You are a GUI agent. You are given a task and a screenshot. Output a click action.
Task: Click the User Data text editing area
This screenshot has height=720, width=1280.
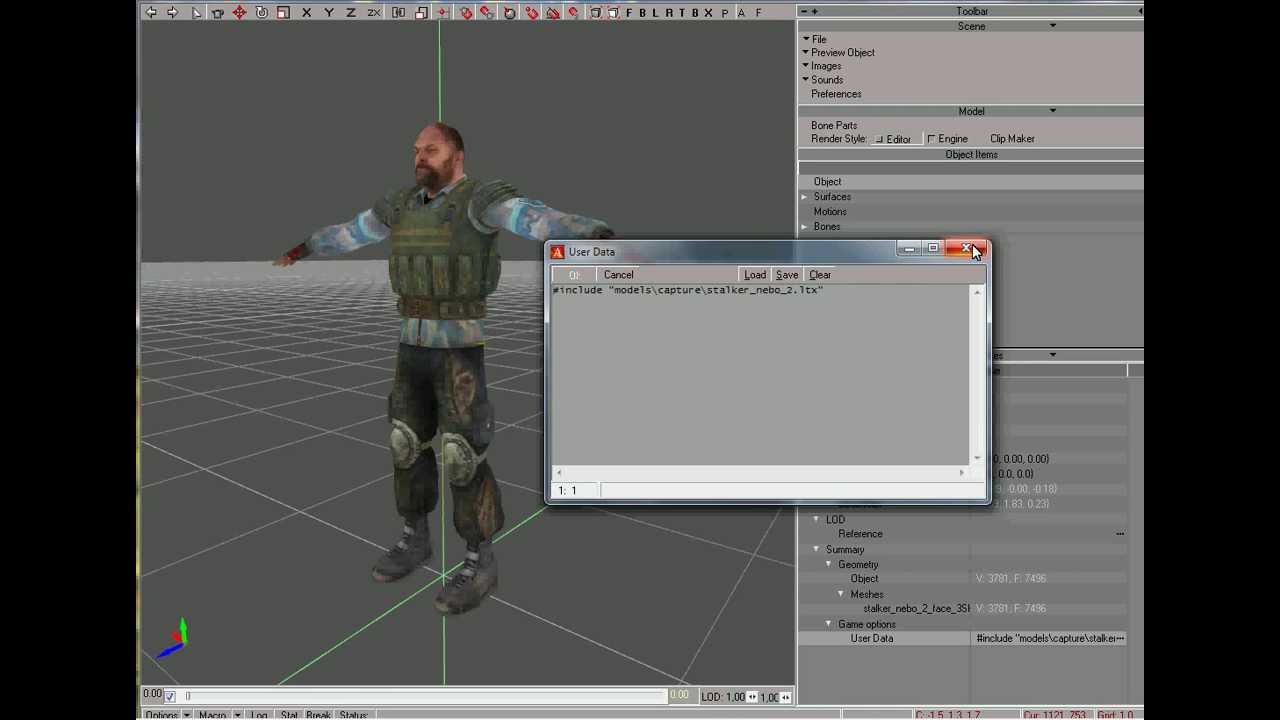[x=762, y=375]
